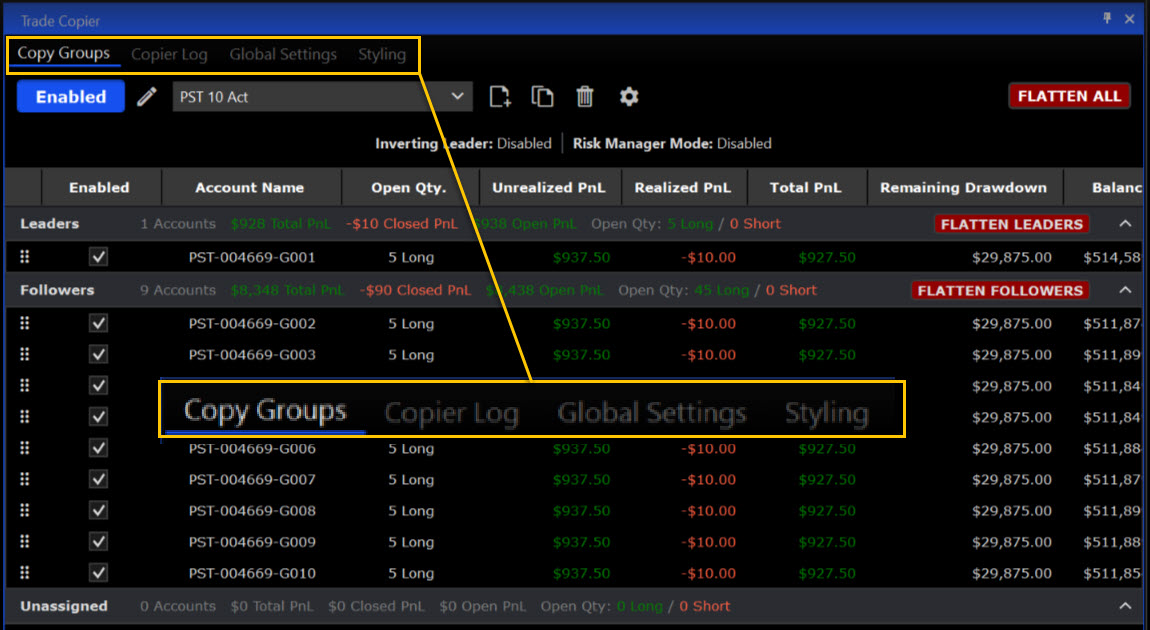Screen dimensions: 1150x630
Task: Uncheck Enabled box for PST-004669-G001
Action: pyautogui.click(x=98, y=257)
